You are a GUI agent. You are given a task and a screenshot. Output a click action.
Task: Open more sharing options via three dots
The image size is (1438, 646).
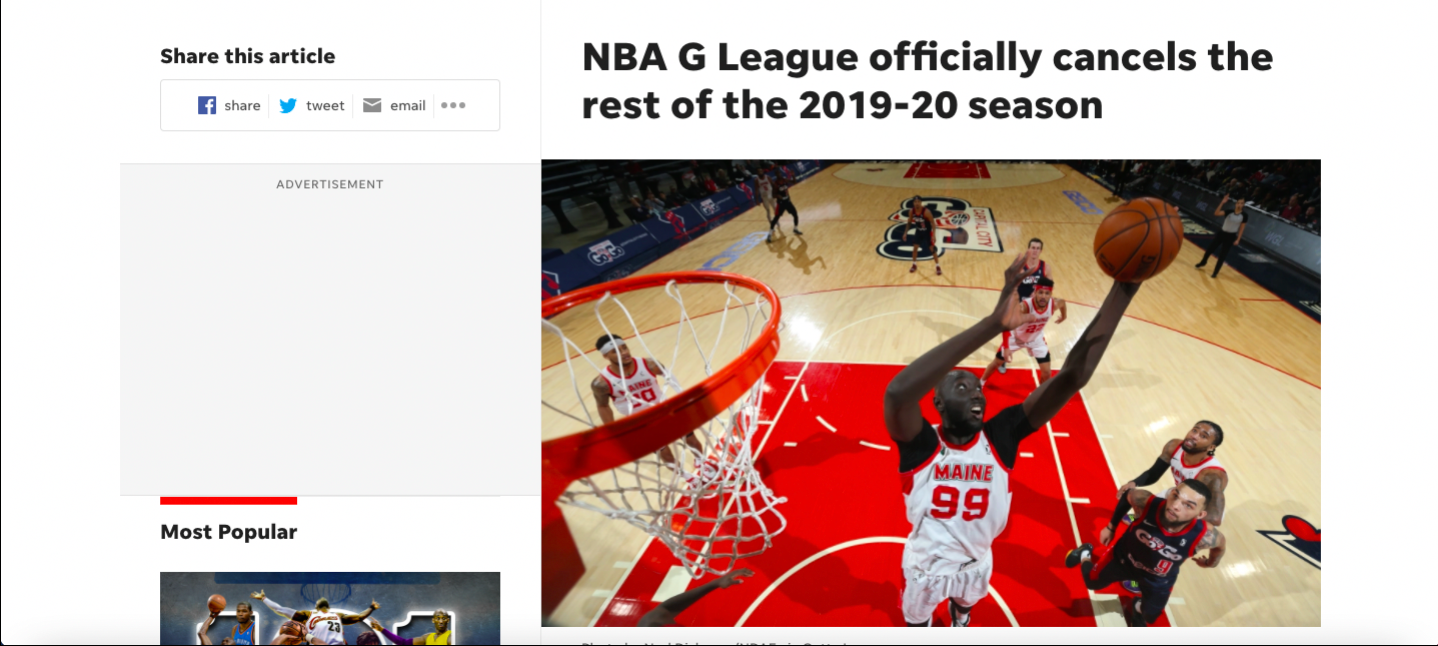click(453, 105)
